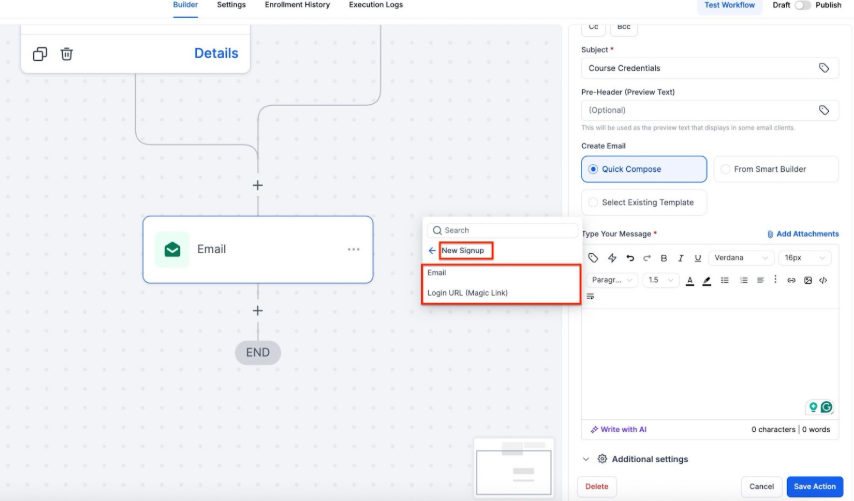Open the Verdana font dropdown
The image size is (854, 501).
(x=742, y=258)
